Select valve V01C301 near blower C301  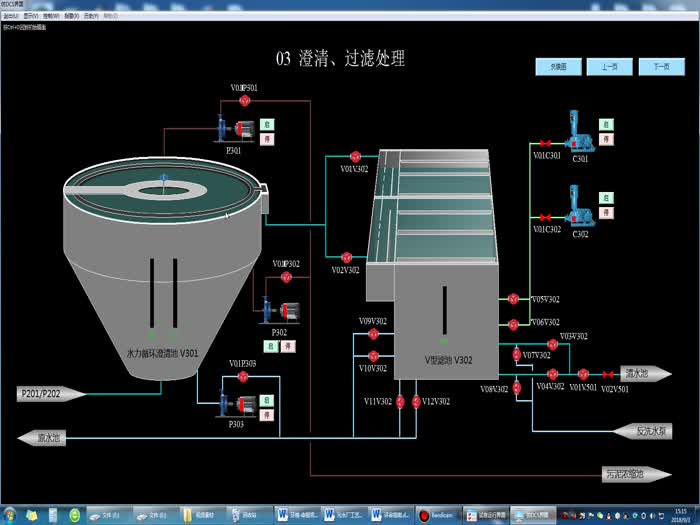[545, 142]
